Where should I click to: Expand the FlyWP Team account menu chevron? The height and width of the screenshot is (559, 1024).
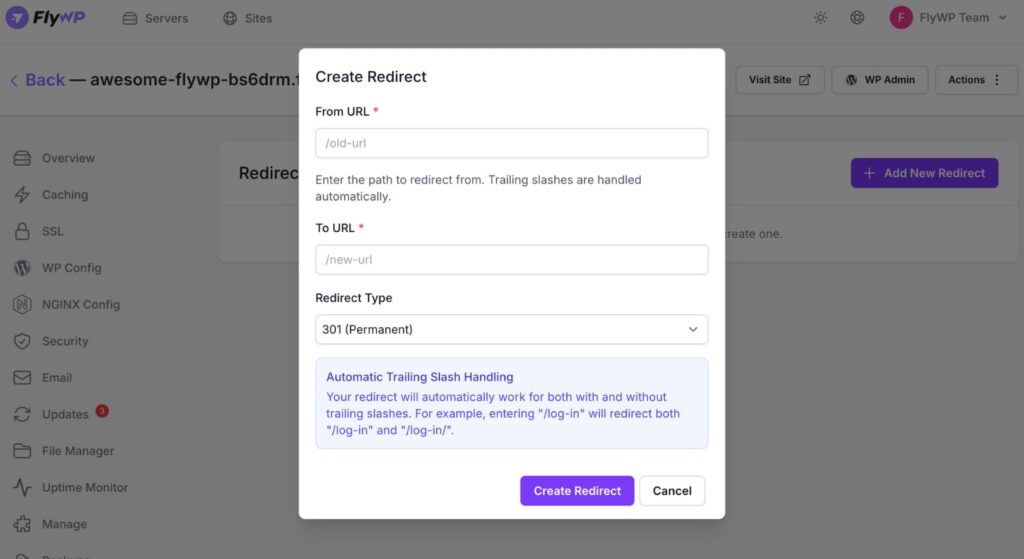point(1002,18)
